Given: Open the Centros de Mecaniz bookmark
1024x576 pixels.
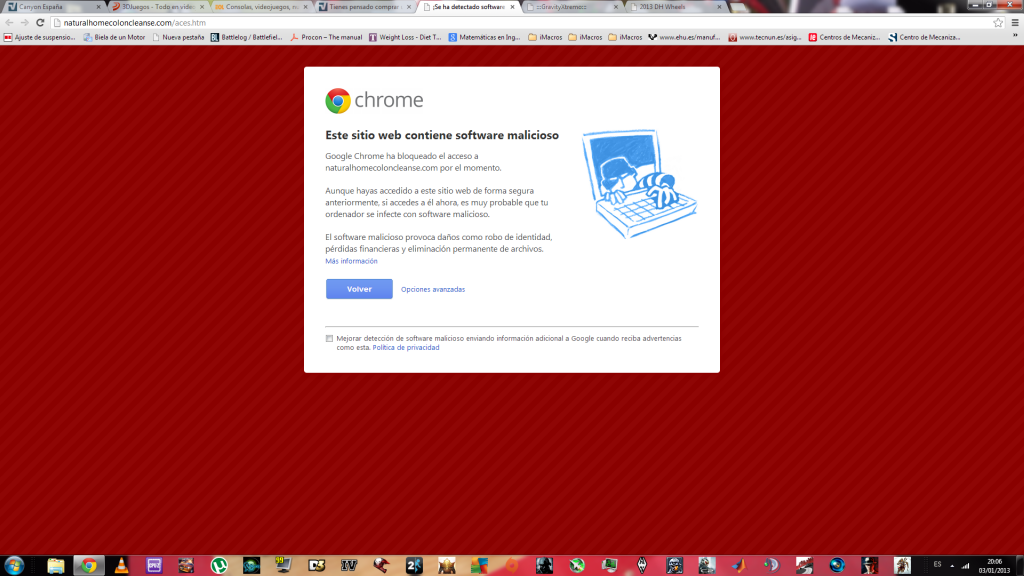Looking at the screenshot, I should 844,37.
